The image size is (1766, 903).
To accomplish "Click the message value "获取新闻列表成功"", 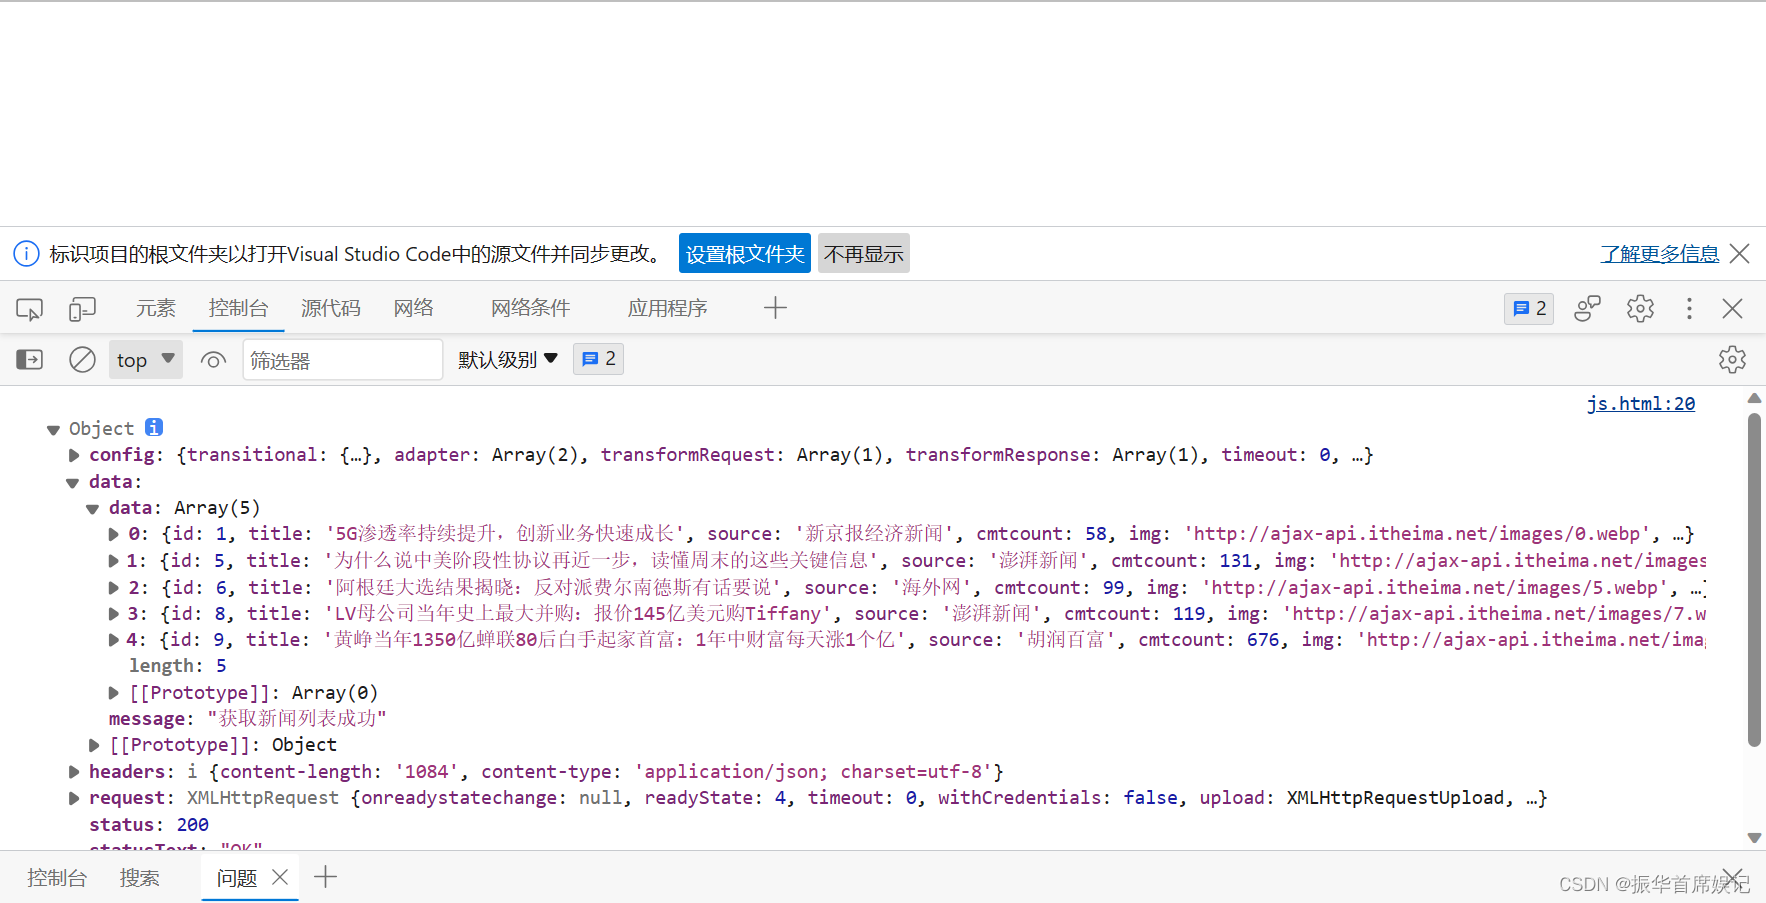I will pyautogui.click(x=297, y=718).
